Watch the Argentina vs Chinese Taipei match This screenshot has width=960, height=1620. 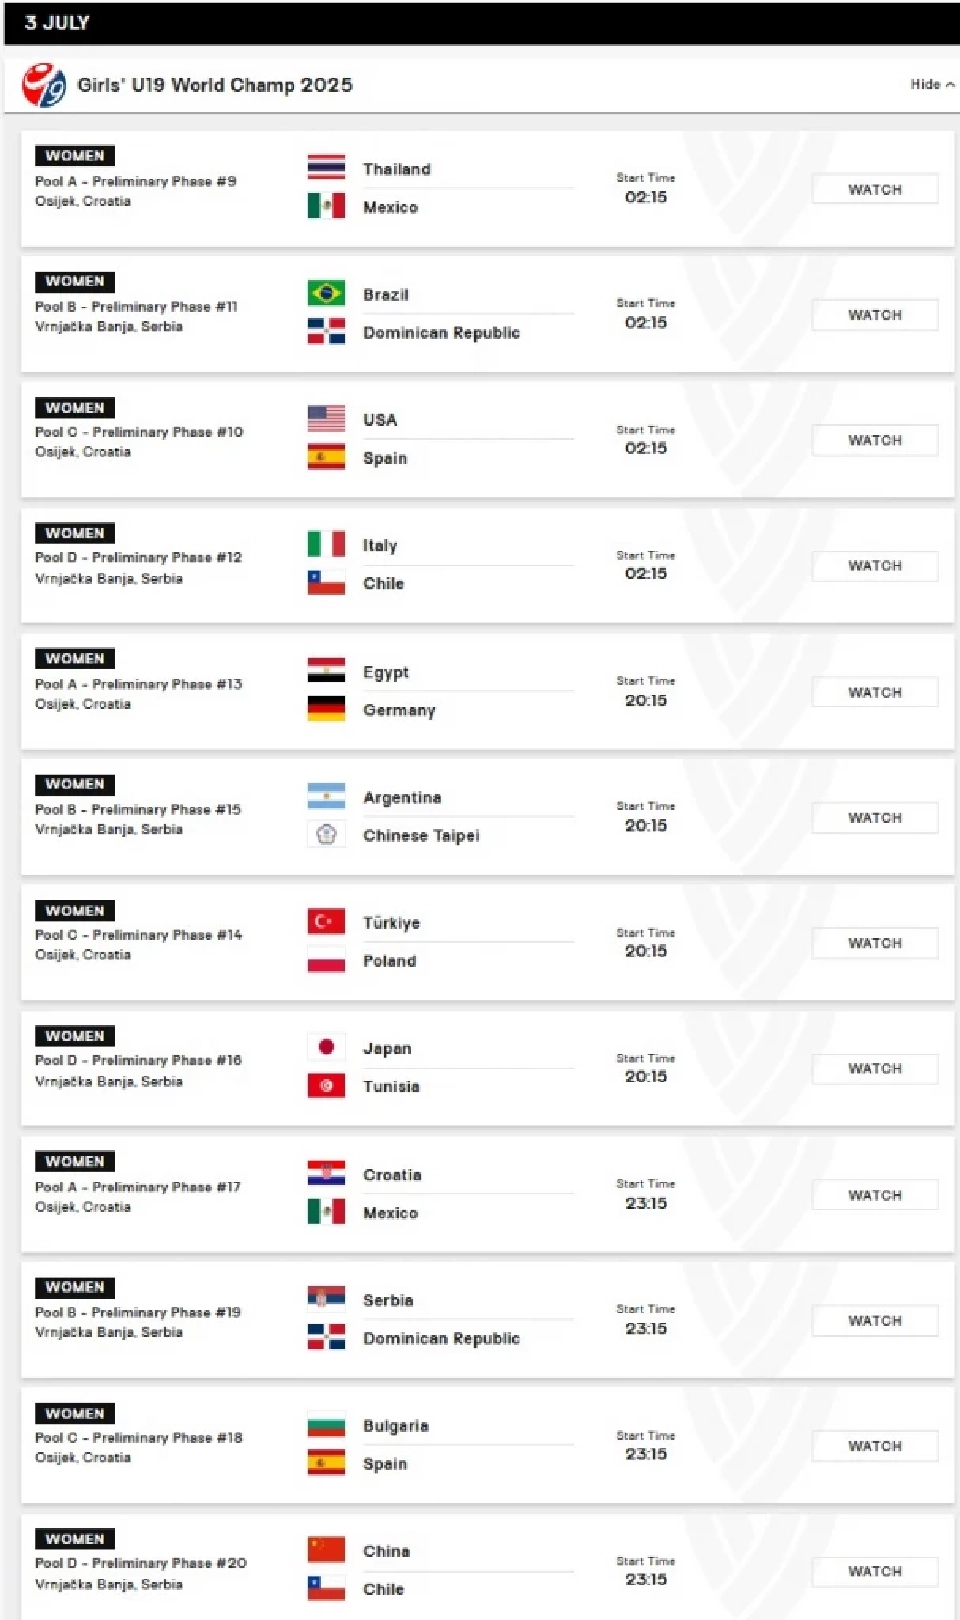pos(874,817)
